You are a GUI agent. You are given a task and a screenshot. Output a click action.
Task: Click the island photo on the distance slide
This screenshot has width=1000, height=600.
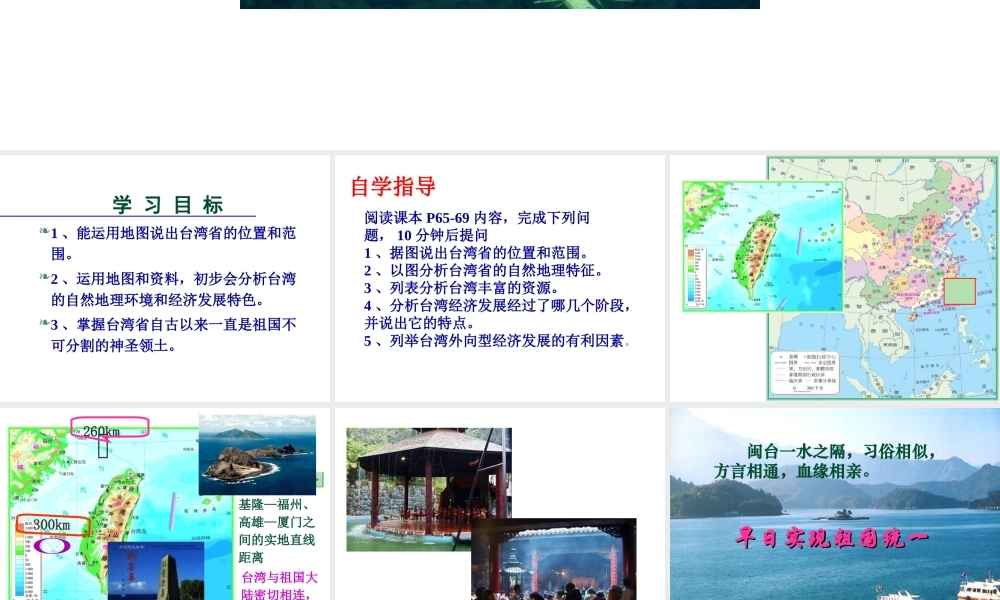click(x=257, y=455)
